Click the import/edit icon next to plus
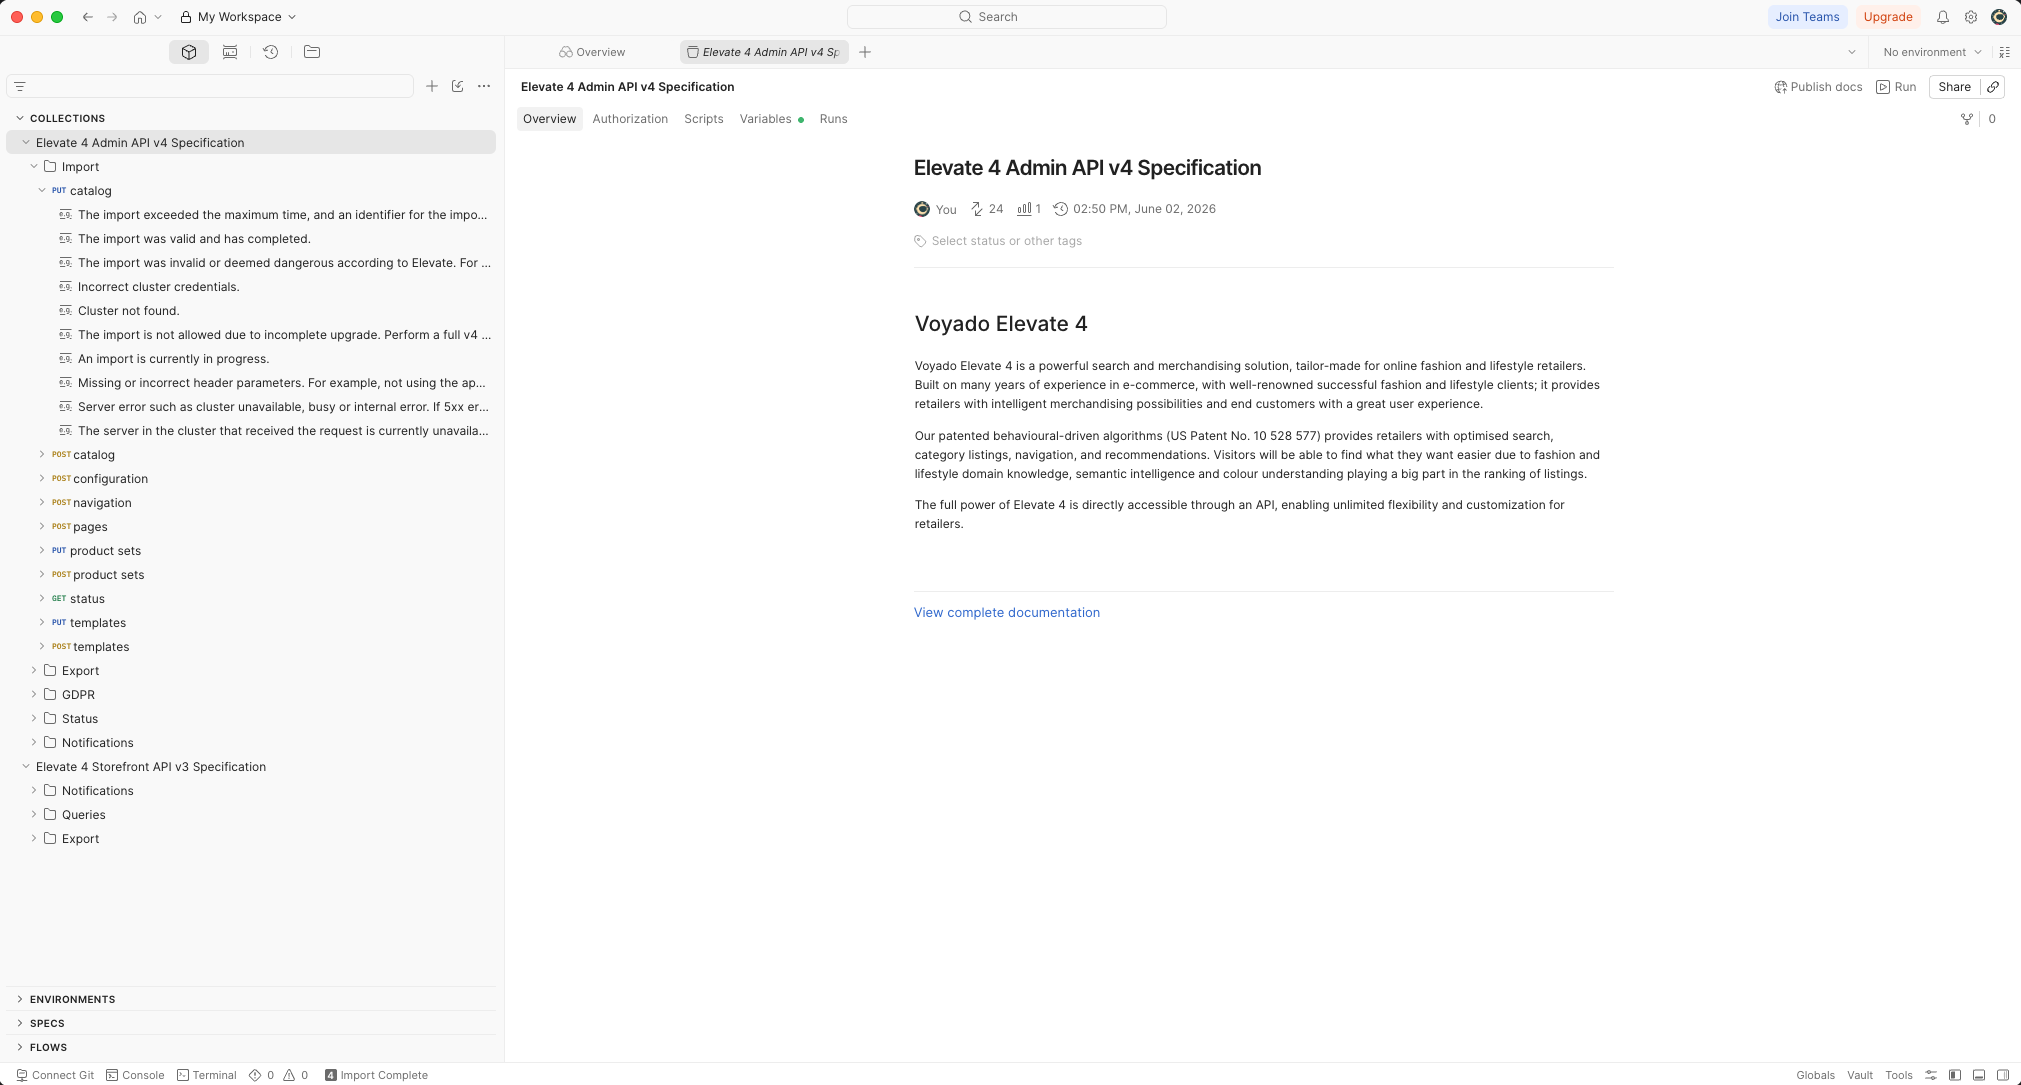Screen dimensions: 2021x1085 click(x=458, y=86)
